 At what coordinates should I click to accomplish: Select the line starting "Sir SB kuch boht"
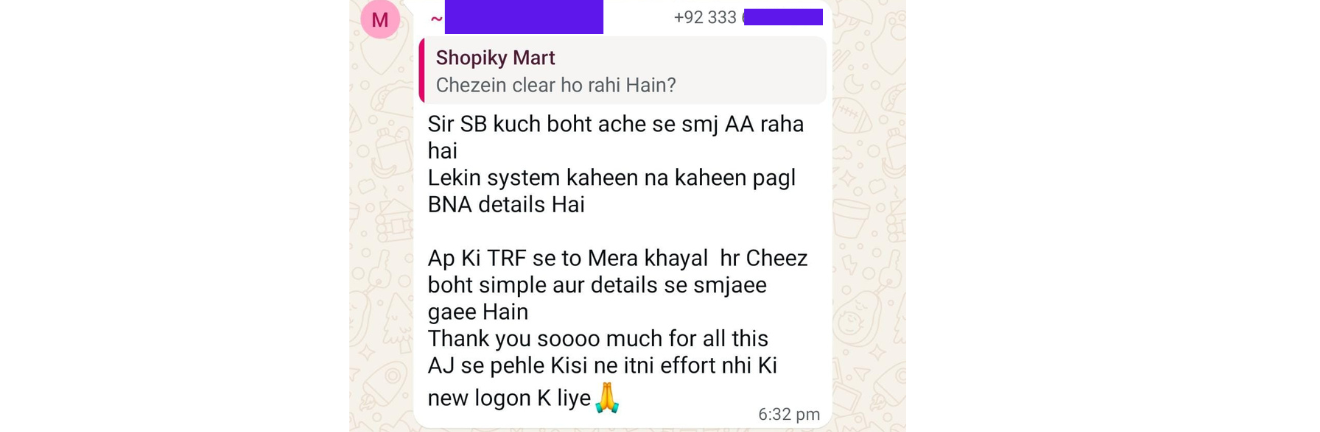coord(616,124)
